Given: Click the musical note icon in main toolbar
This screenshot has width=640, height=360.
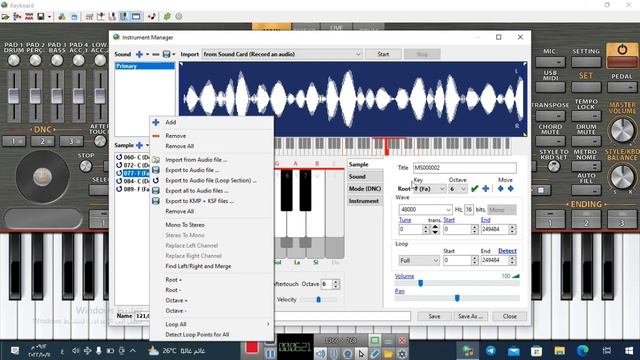Looking at the screenshot, I should click(x=151, y=16).
